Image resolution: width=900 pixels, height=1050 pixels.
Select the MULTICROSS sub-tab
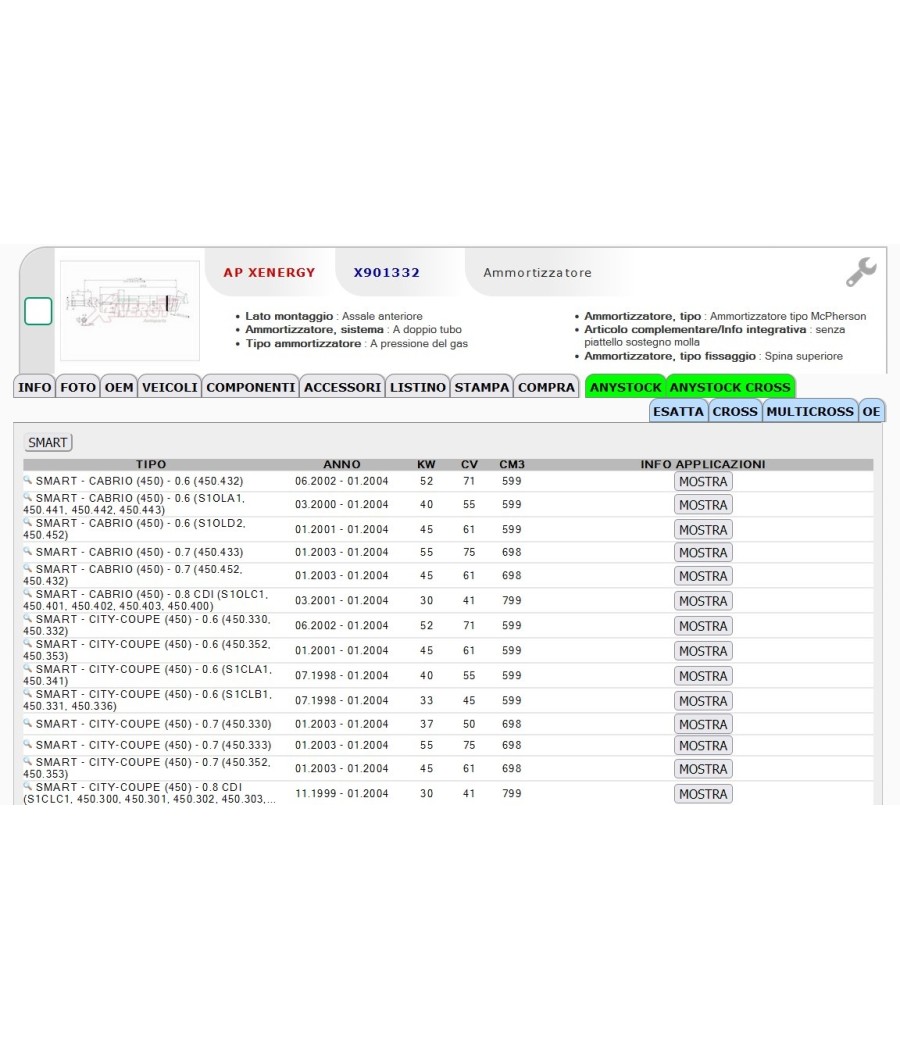(810, 411)
